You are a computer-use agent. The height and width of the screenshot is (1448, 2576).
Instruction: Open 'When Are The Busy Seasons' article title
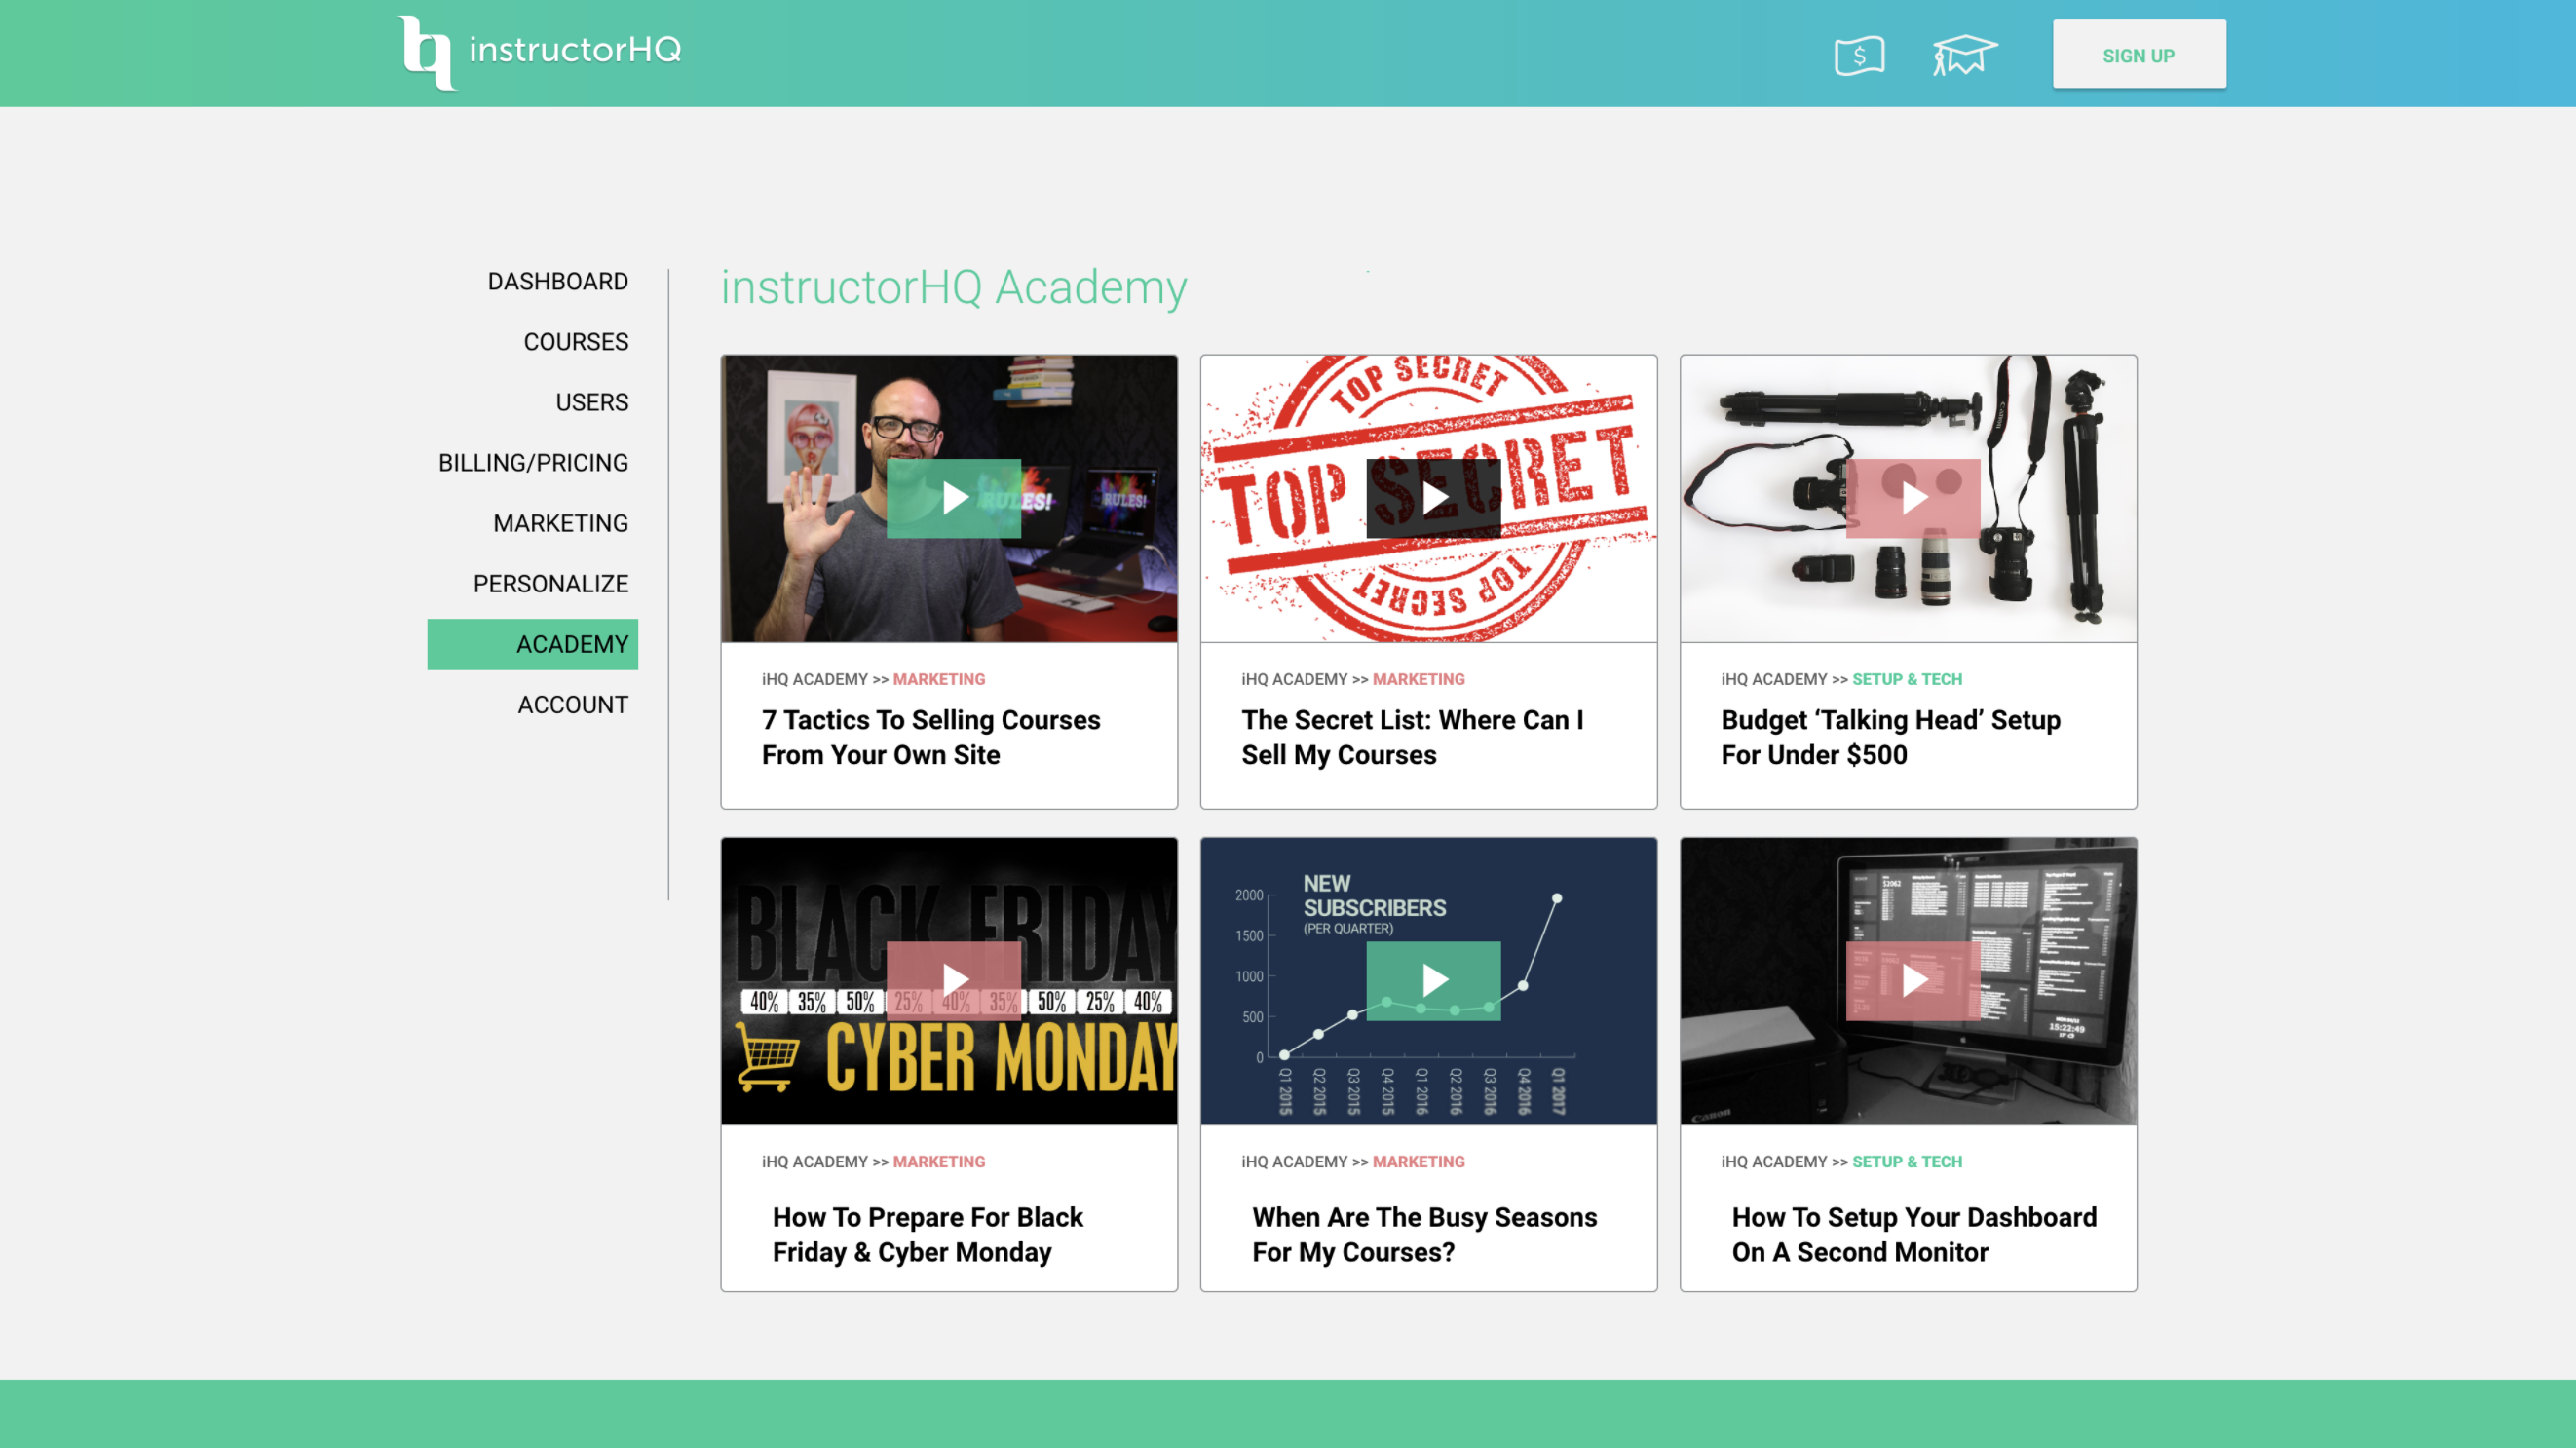1424,1234
